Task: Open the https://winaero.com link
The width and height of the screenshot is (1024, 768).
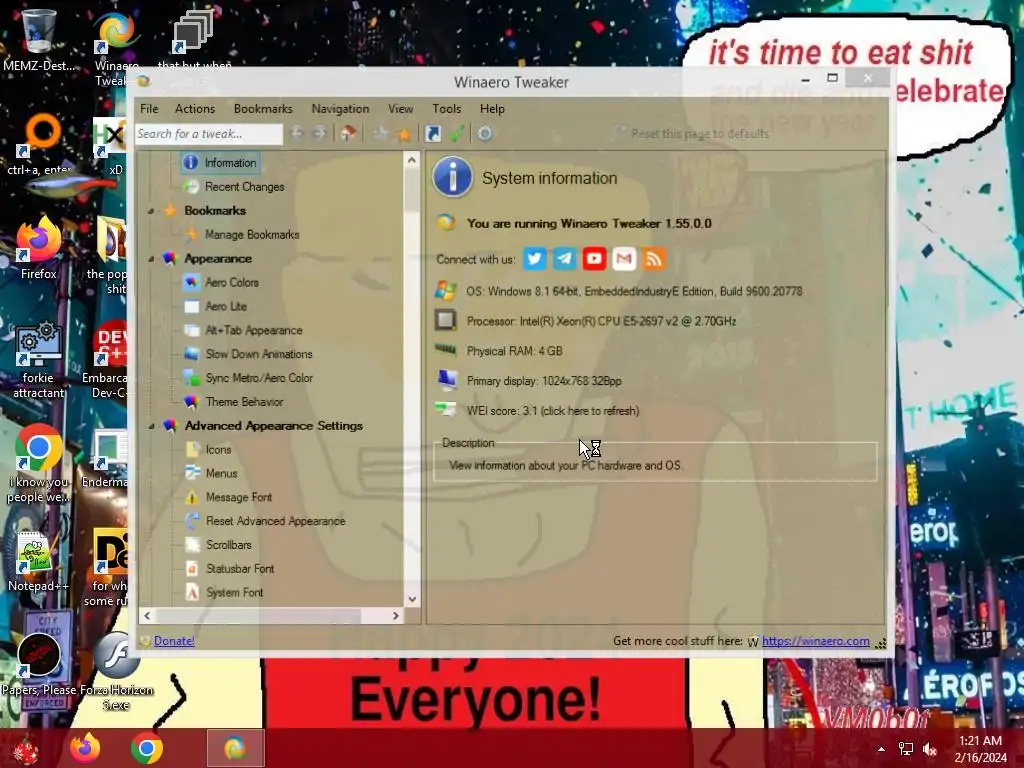Action: pyautogui.click(x=816, y=641)
